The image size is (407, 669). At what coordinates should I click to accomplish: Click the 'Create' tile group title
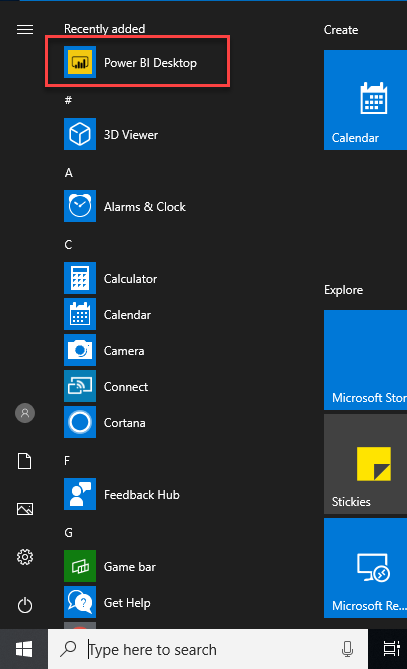(x=341, y=30)
